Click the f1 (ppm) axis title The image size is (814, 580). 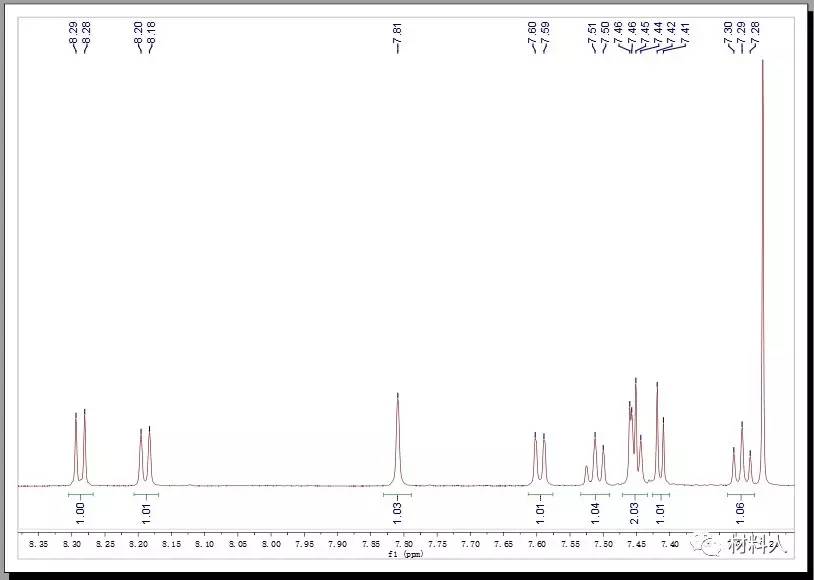pos(405,554)
